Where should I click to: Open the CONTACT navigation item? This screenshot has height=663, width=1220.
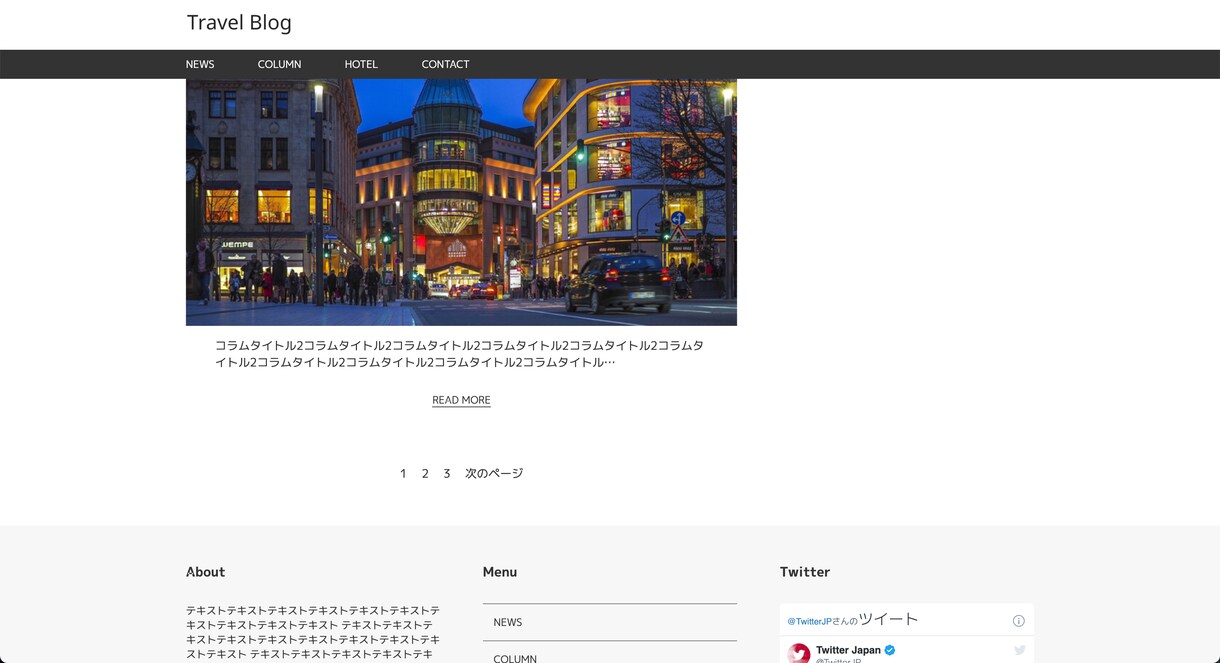point(445,64)
